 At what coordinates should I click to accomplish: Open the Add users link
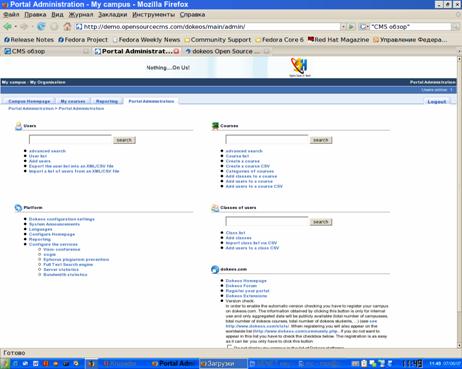click(x=40, y=161)
